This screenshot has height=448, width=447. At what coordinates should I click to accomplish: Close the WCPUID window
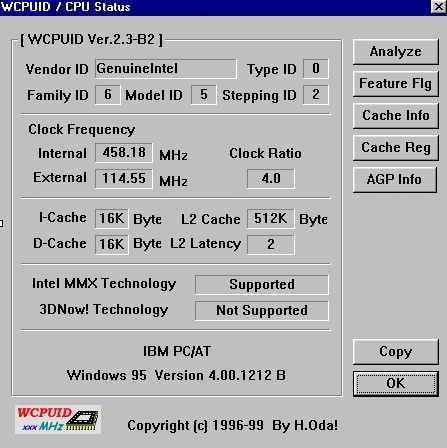click(x=438, y=6)
